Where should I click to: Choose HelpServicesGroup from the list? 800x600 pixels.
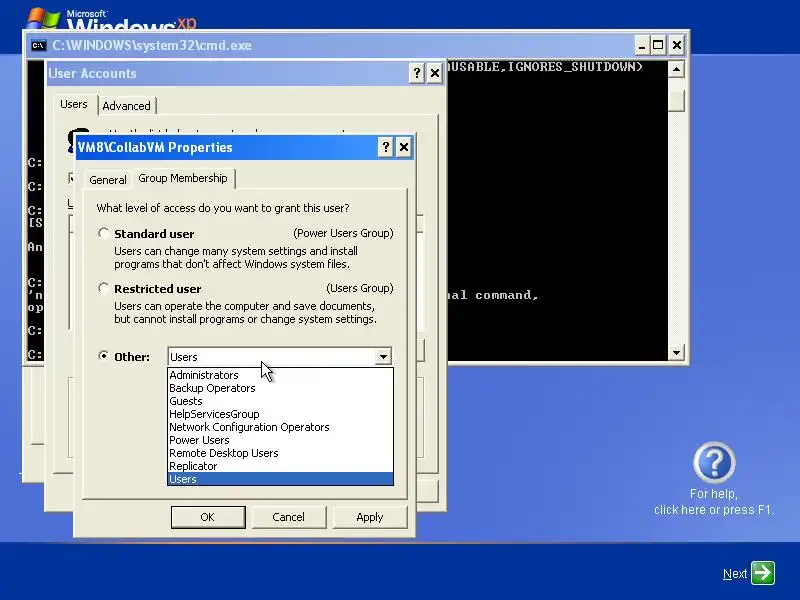[x=280, y=414]
